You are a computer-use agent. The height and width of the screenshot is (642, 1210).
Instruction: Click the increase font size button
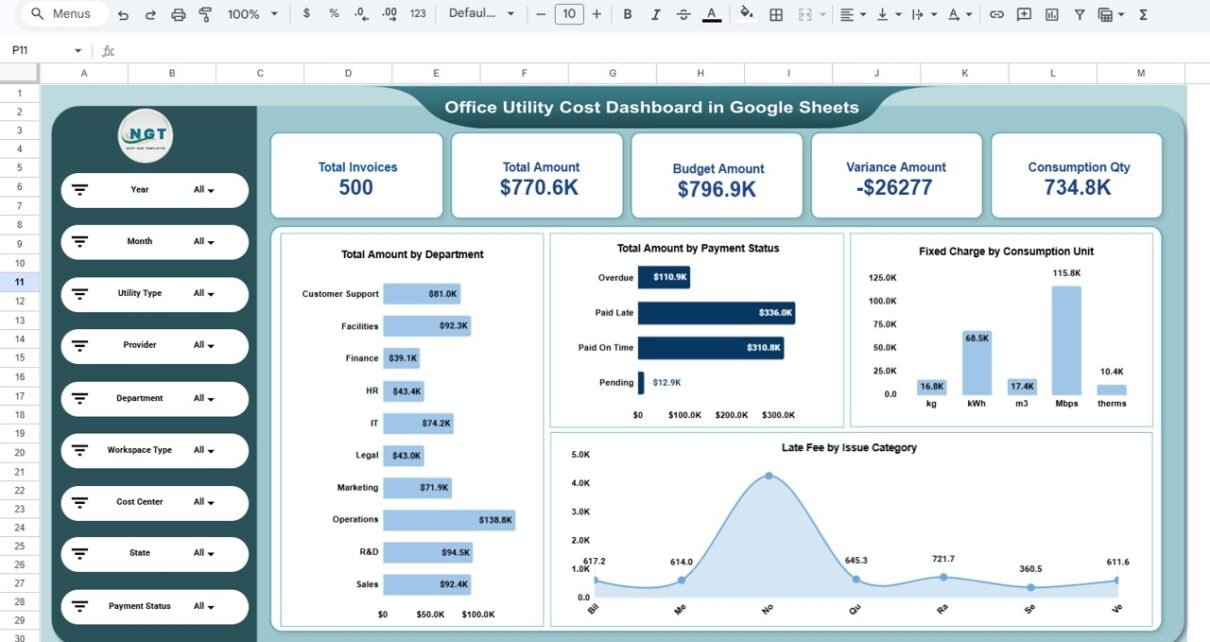(597, 14)
